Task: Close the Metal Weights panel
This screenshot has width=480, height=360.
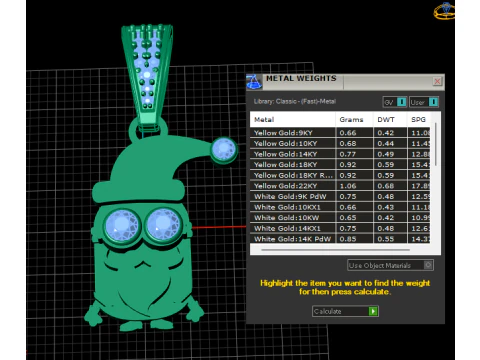Action: tap(437, 81)
